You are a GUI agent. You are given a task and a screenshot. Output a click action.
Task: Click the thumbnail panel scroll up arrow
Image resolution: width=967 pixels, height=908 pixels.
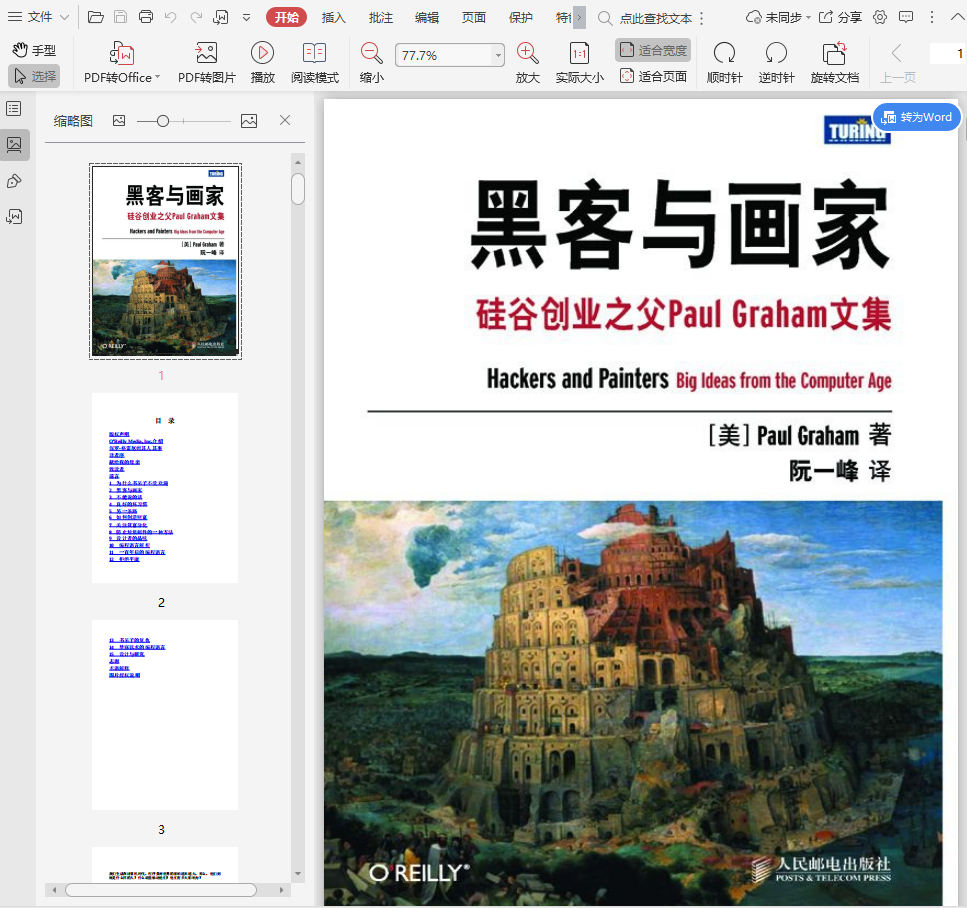(x=298, y=162)
